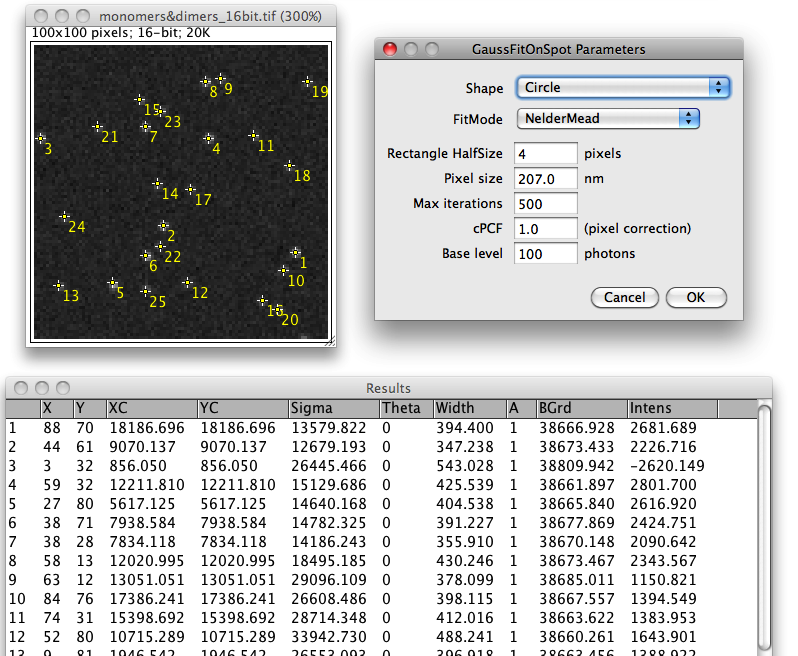Click spot marker 17 crosshair

[x=191, y=189]
